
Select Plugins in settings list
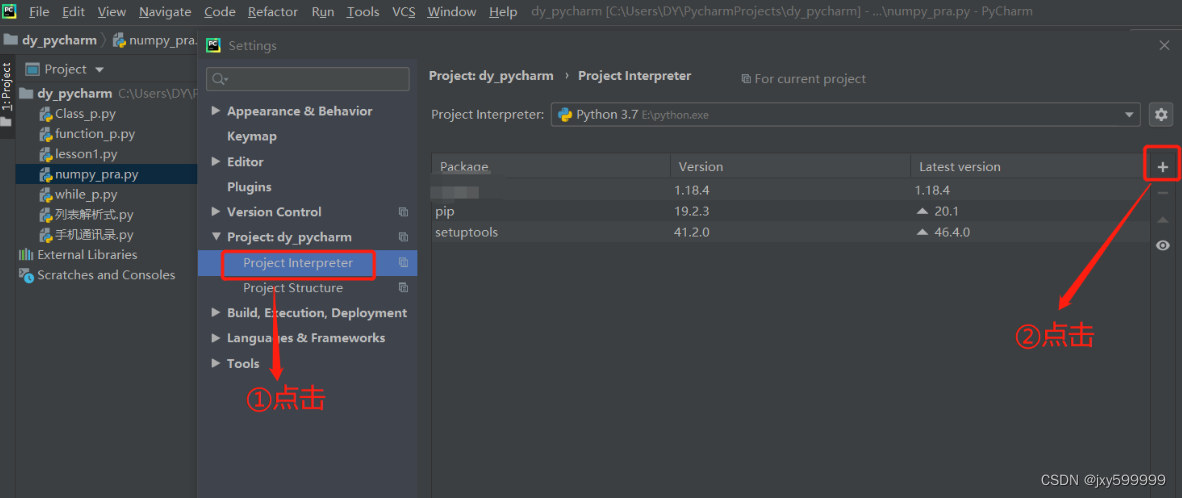click(249, 187)
